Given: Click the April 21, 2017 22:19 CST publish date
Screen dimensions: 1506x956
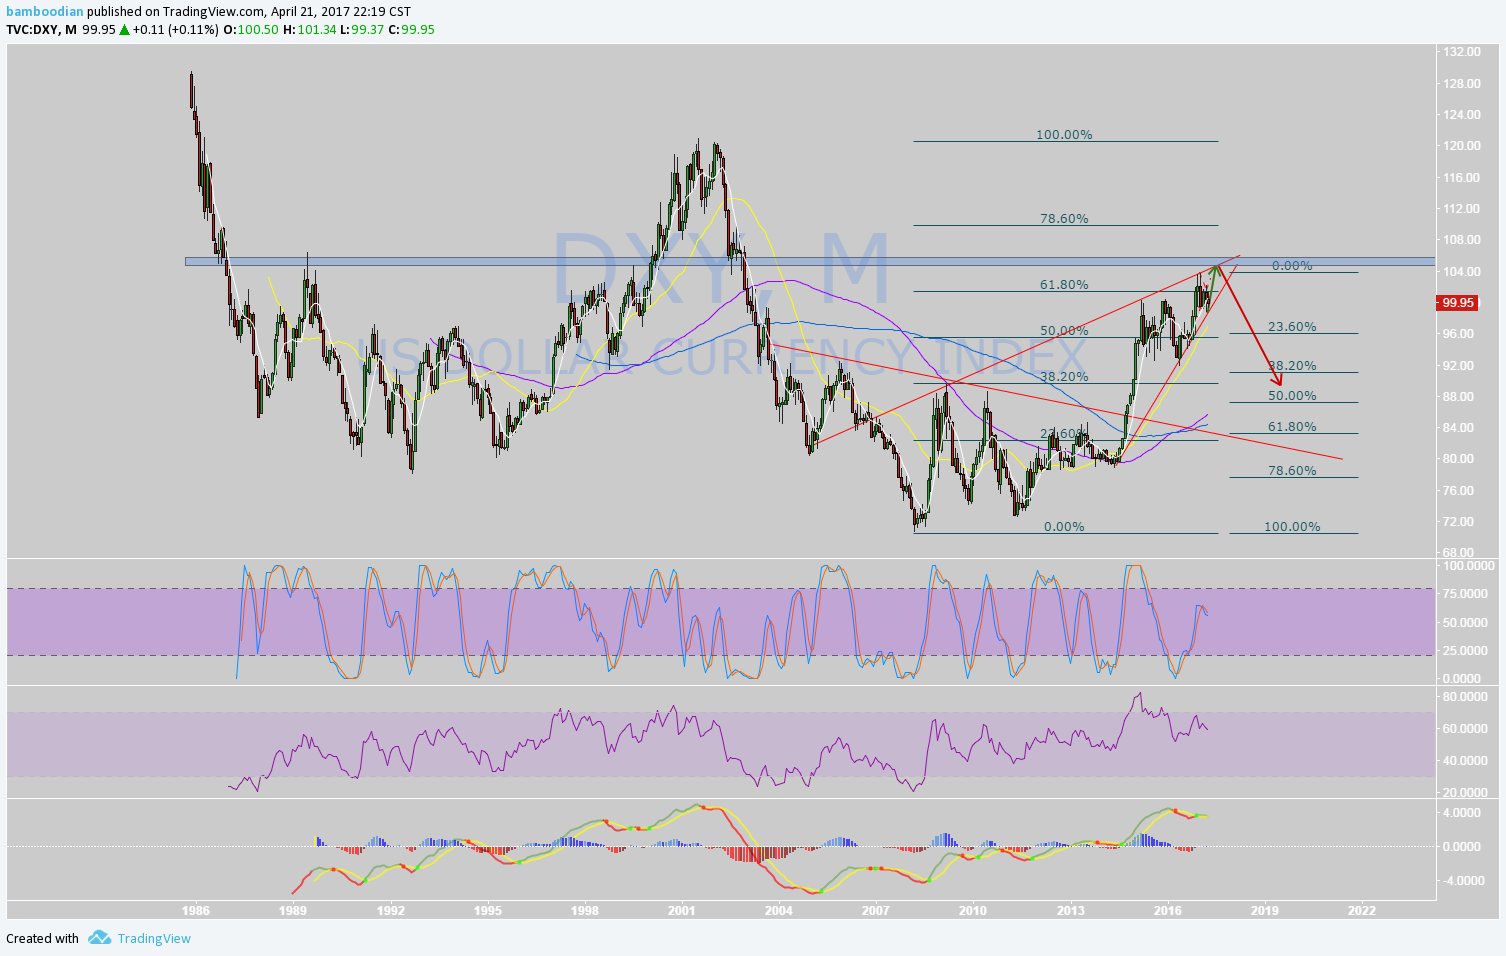Looking at the screenshot, I should [x=341, y=12].
